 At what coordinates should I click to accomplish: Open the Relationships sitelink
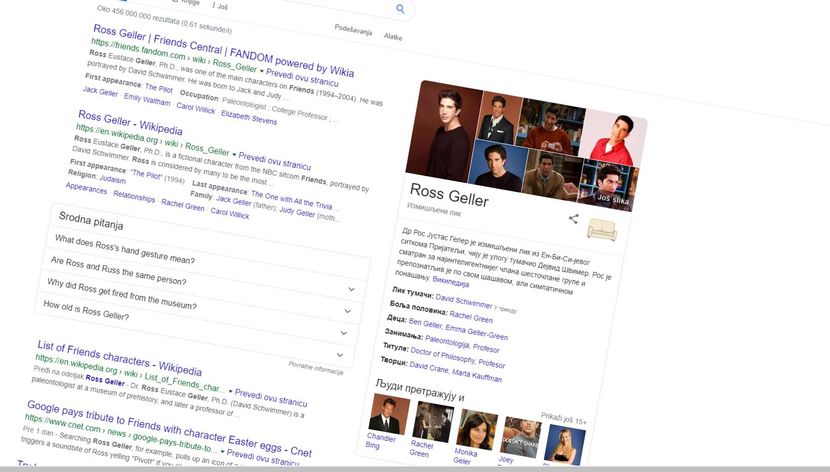tap(134, 197)
